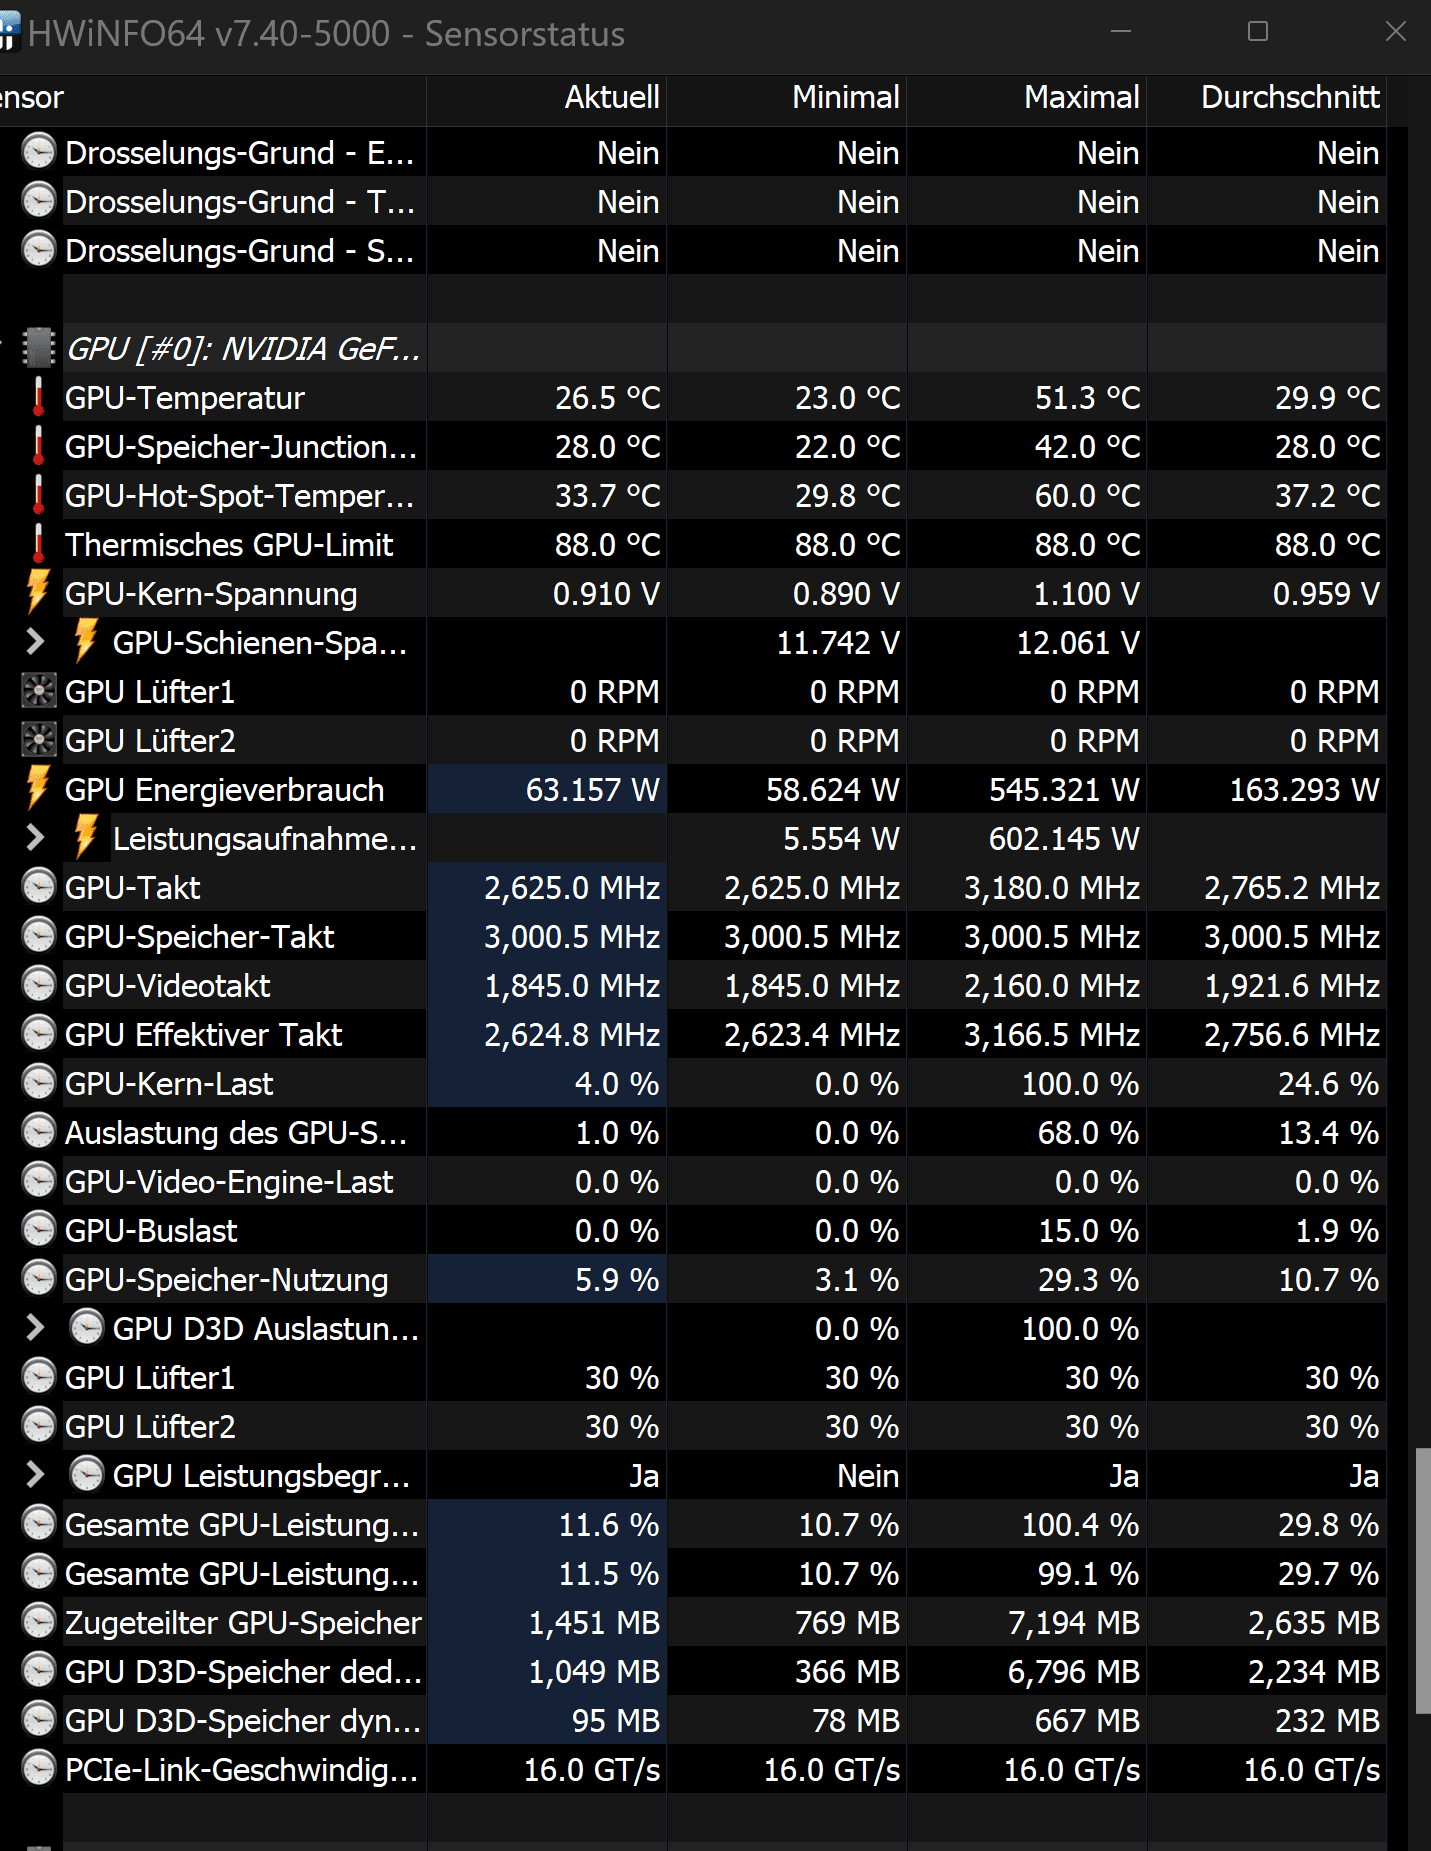
Task: Click the 100.4 % maximum GPU power value
Action: [x=1080, y=1525]
